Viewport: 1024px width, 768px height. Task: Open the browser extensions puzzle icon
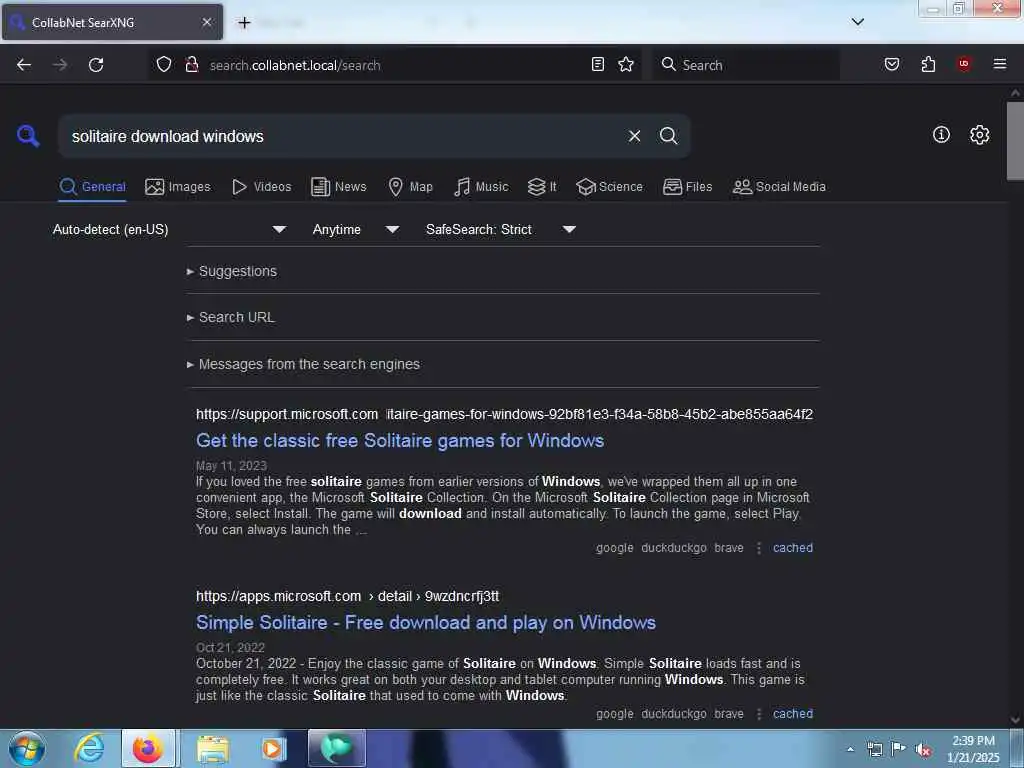point(928,64)
